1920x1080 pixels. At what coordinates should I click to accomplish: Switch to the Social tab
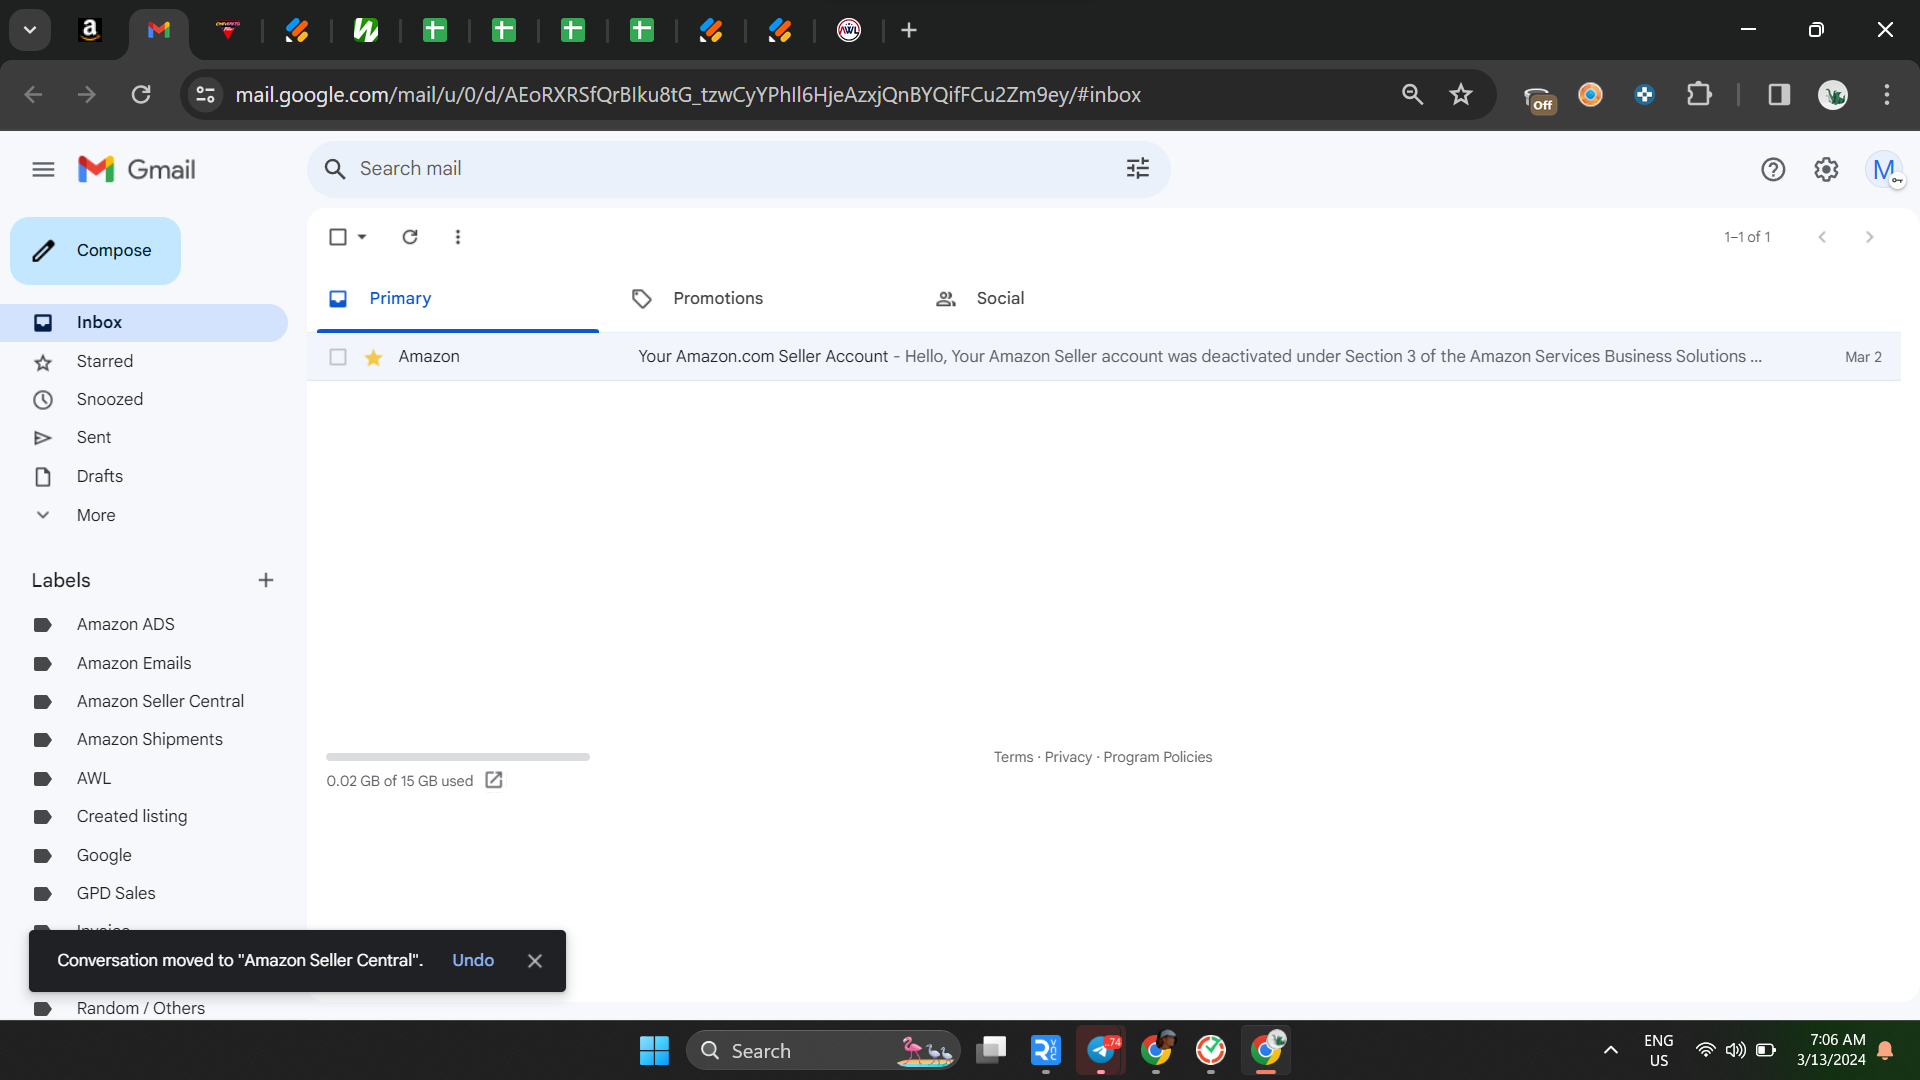coord(1064,299)
